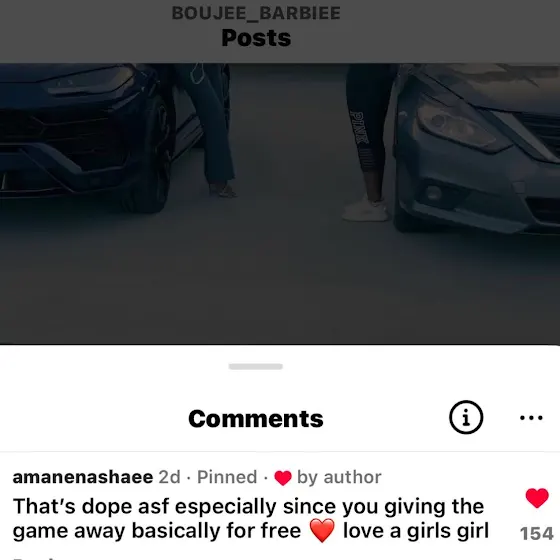Image resolution: width=560 pixels, height=560 pixels.
Task: Tap the small heart beside "by author"
Action: (283, 478)
